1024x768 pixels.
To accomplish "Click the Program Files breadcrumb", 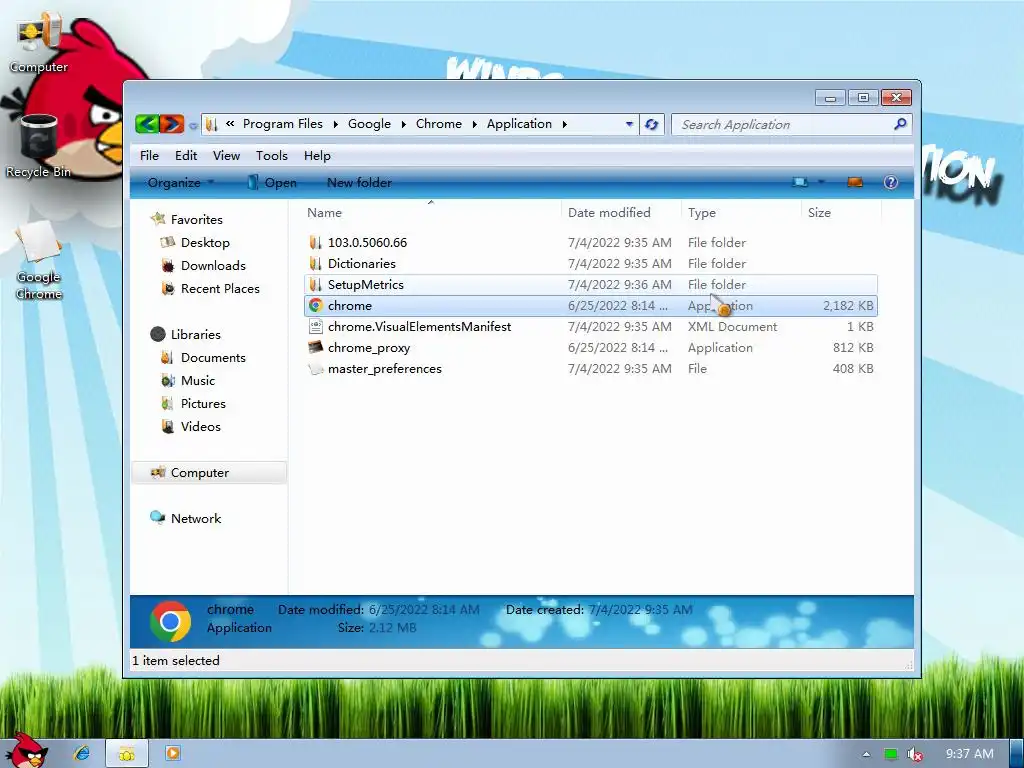I will coord(283,123).
